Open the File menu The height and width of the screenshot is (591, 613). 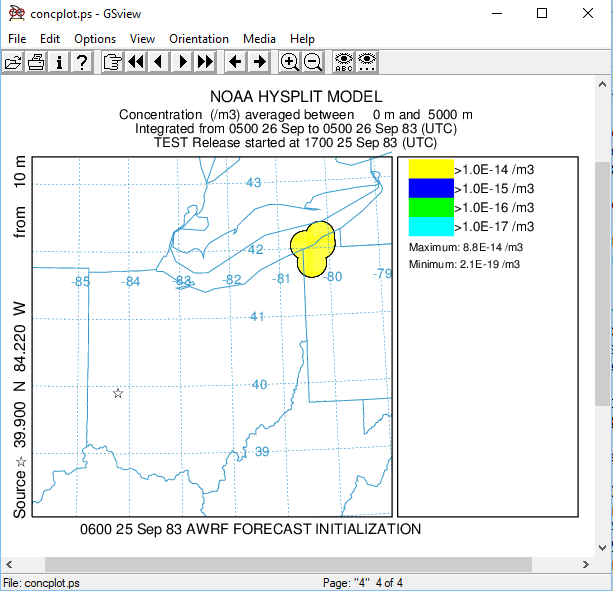point(17,39)
